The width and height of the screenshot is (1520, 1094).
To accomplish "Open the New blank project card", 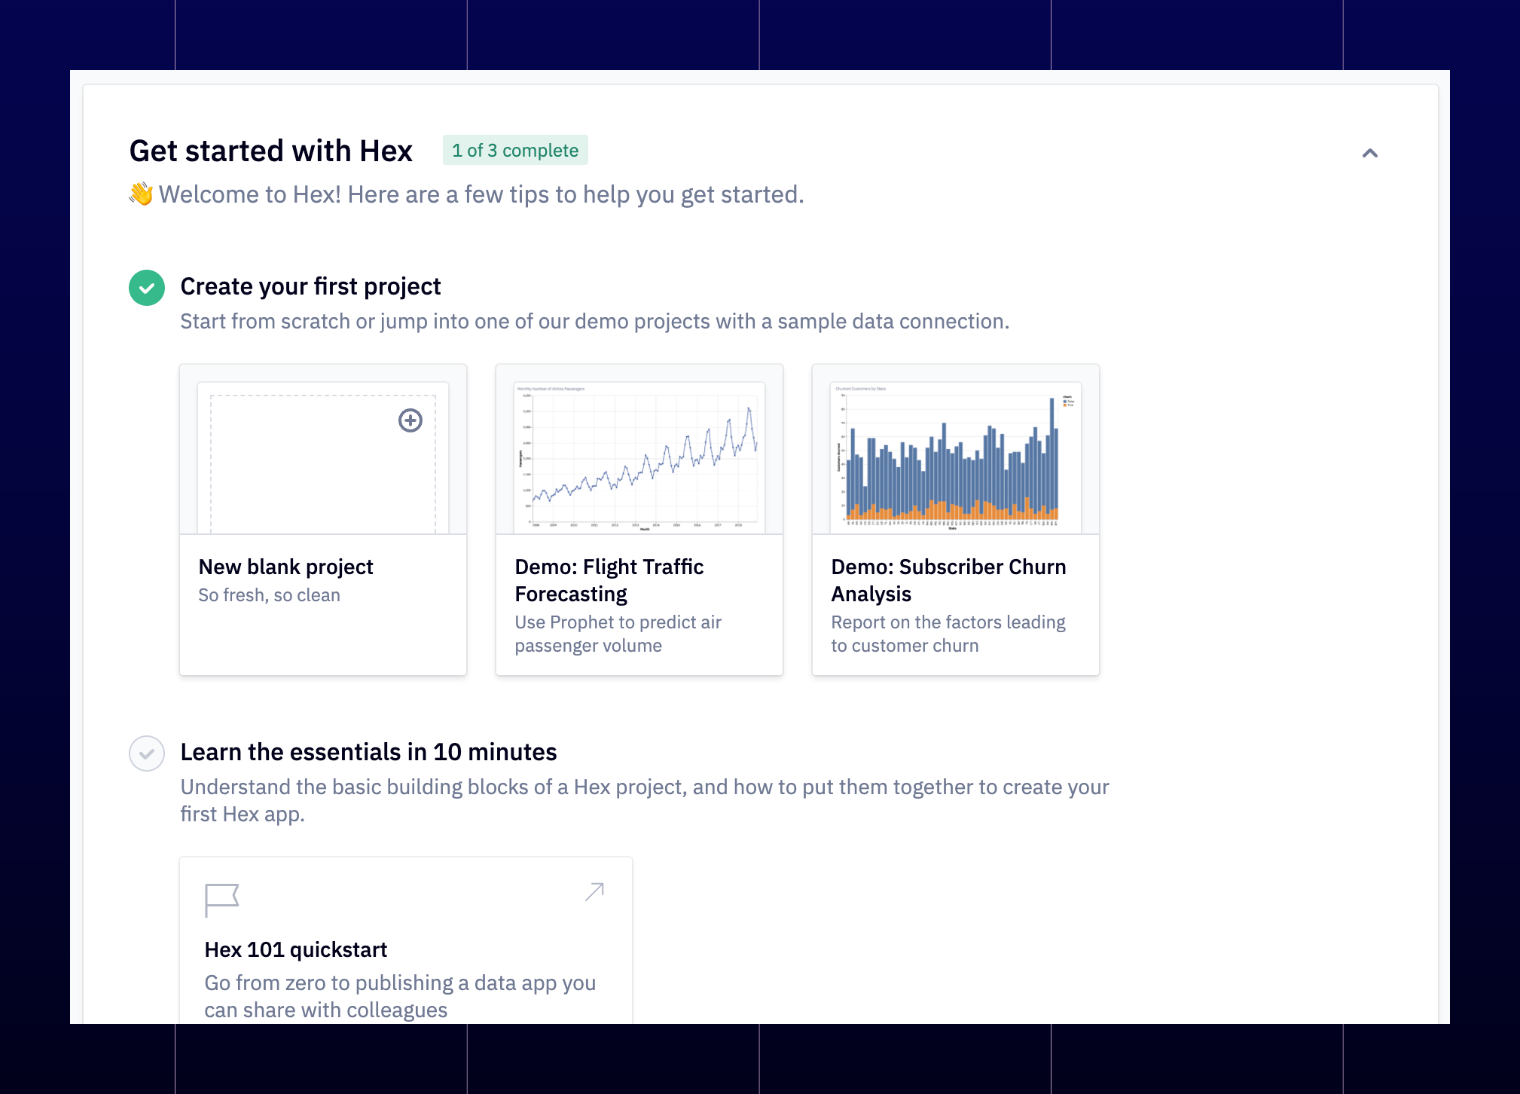I will click(x=323, y=520).
